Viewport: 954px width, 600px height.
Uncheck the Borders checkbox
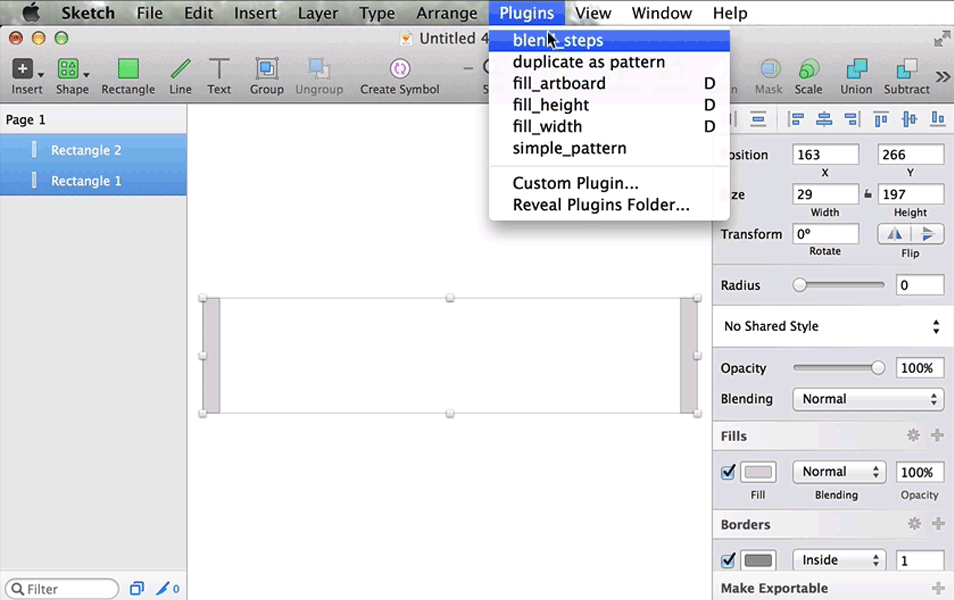click(x=728, y=560)
